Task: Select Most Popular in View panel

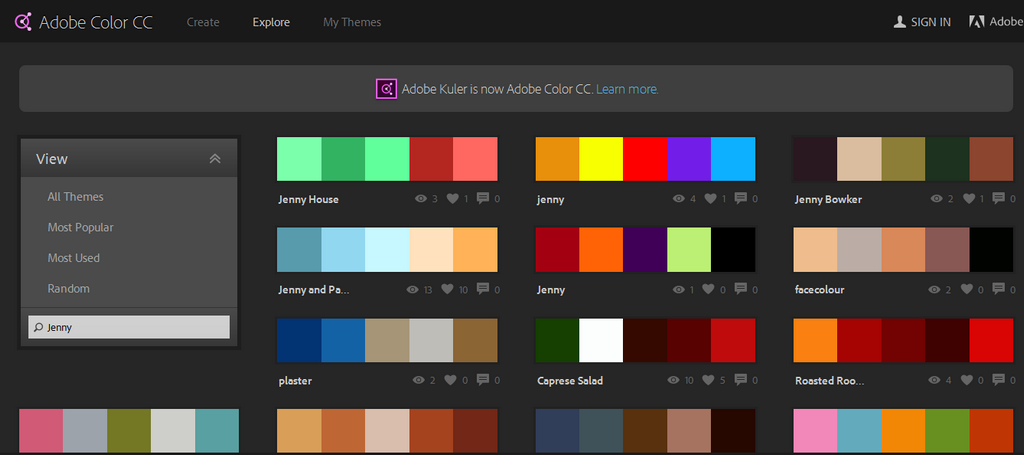Action: click(x=80, y=228)
